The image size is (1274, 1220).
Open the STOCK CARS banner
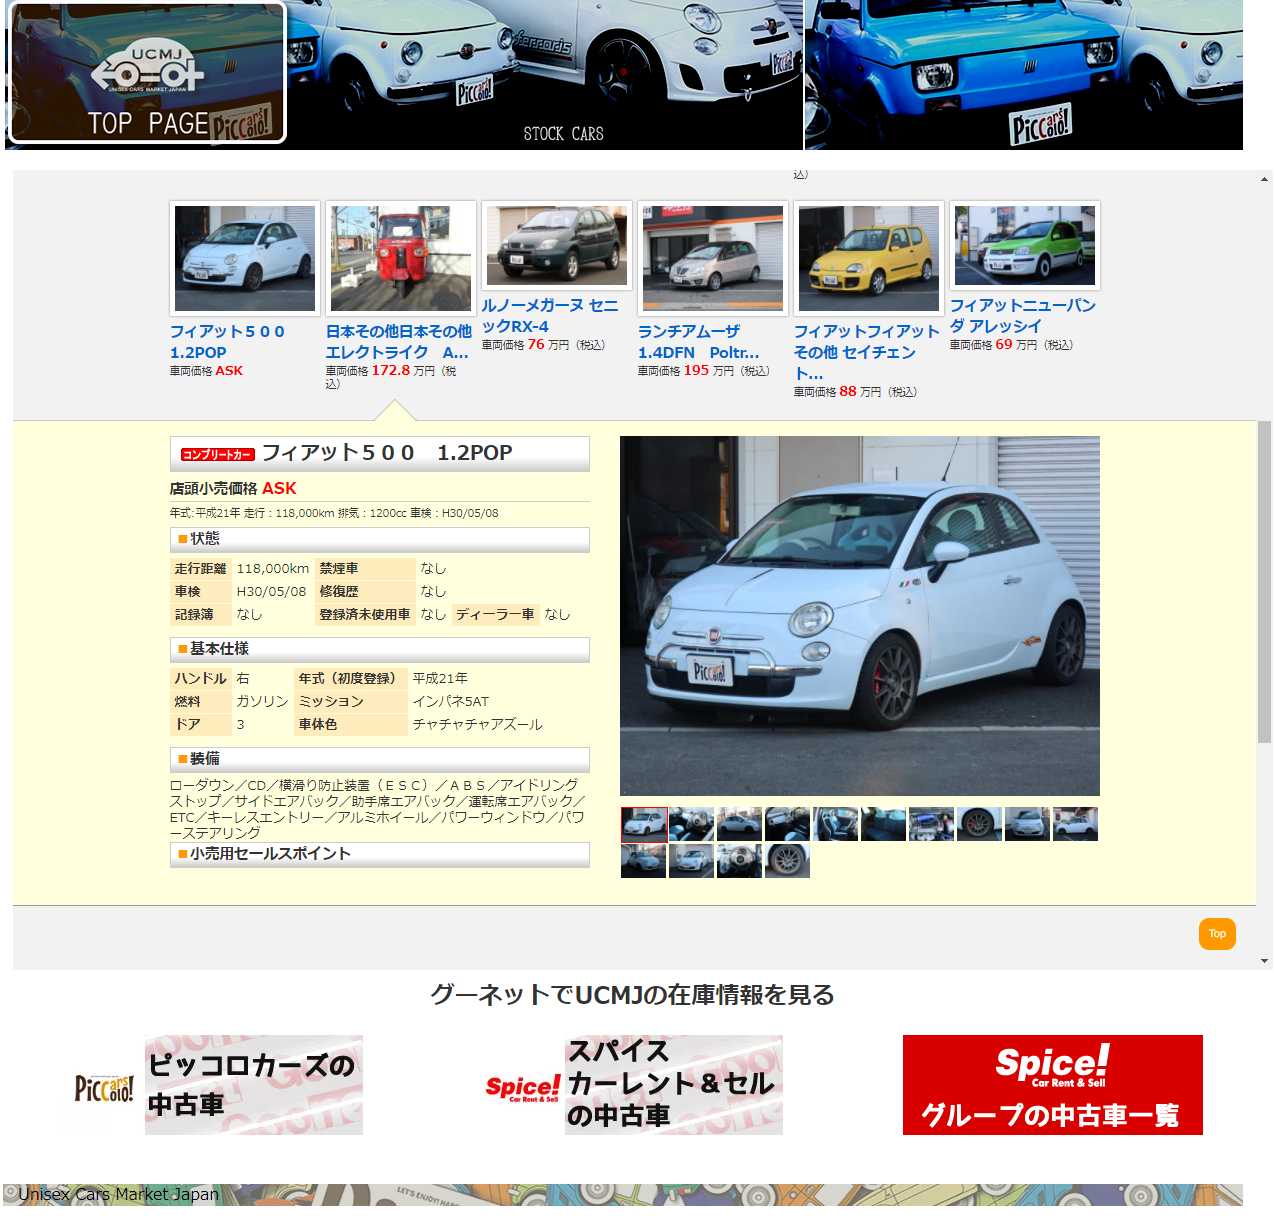click(x=545, y=75)
